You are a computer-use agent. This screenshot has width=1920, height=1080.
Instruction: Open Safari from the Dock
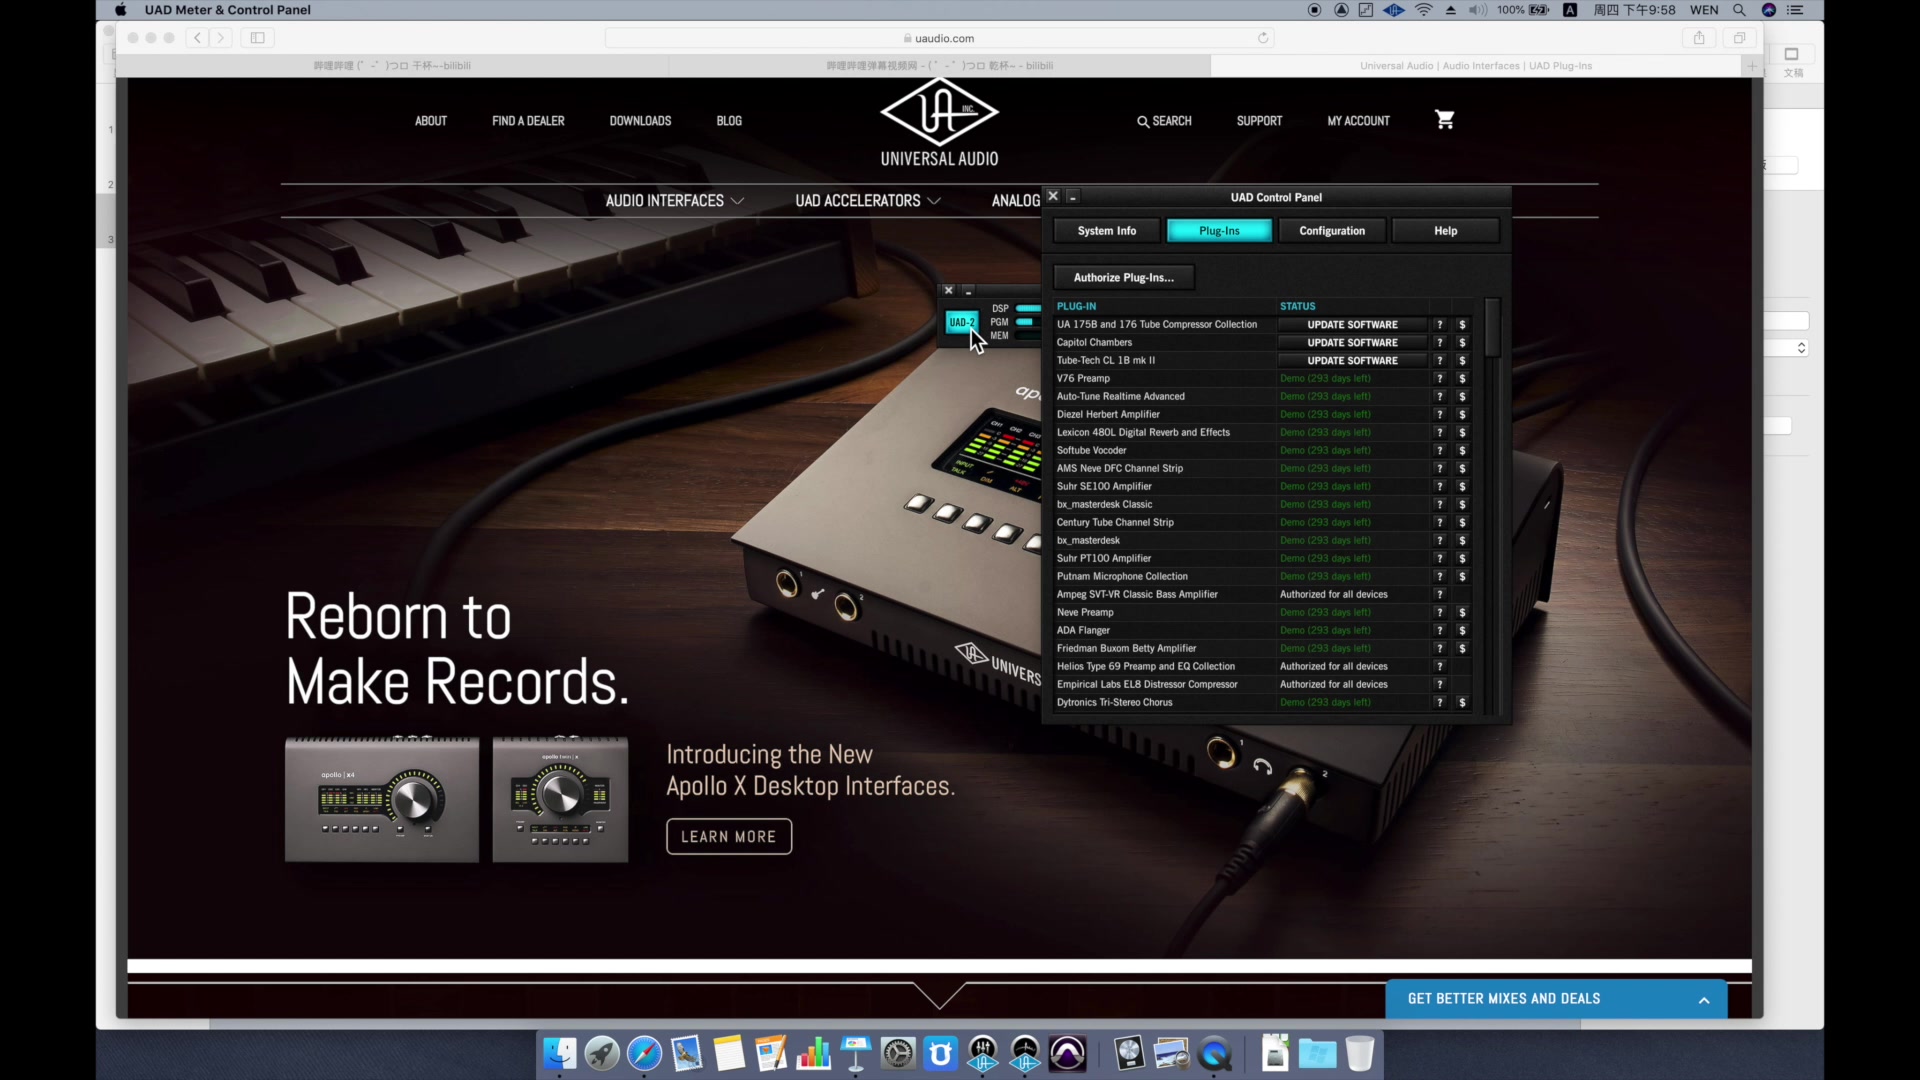[x=644, y=1054]
